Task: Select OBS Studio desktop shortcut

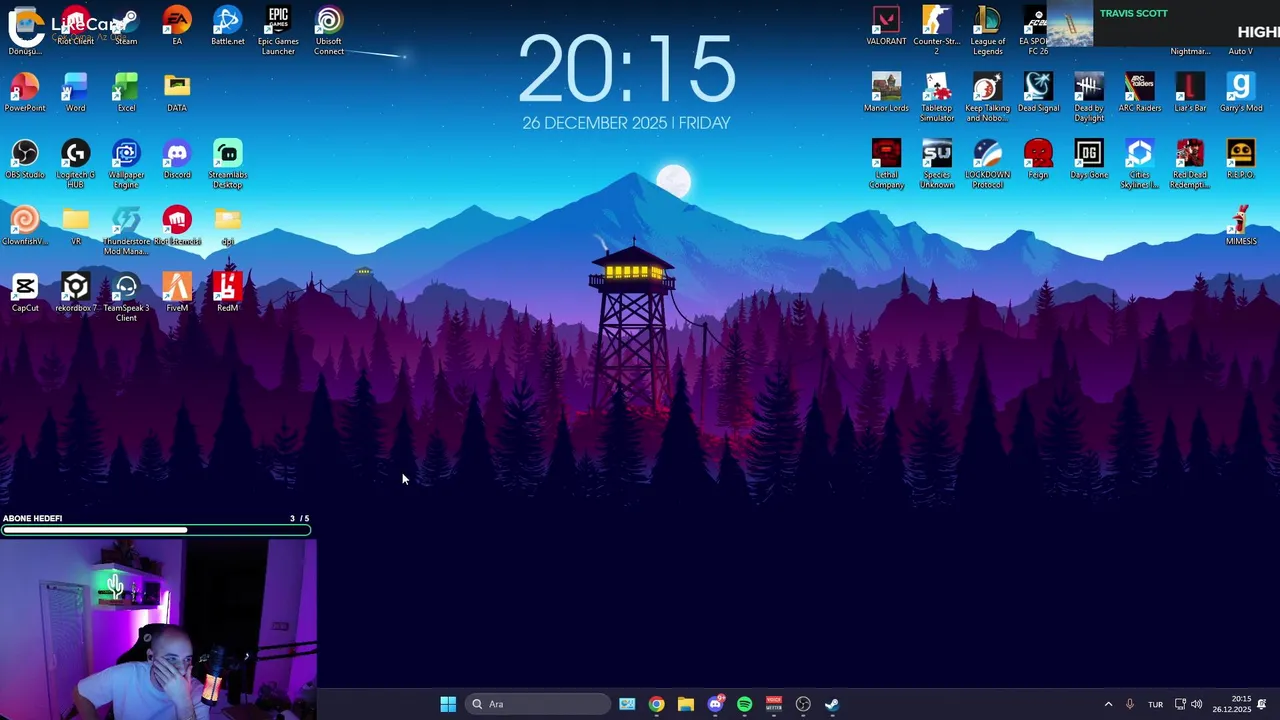Action: [25, 160]
